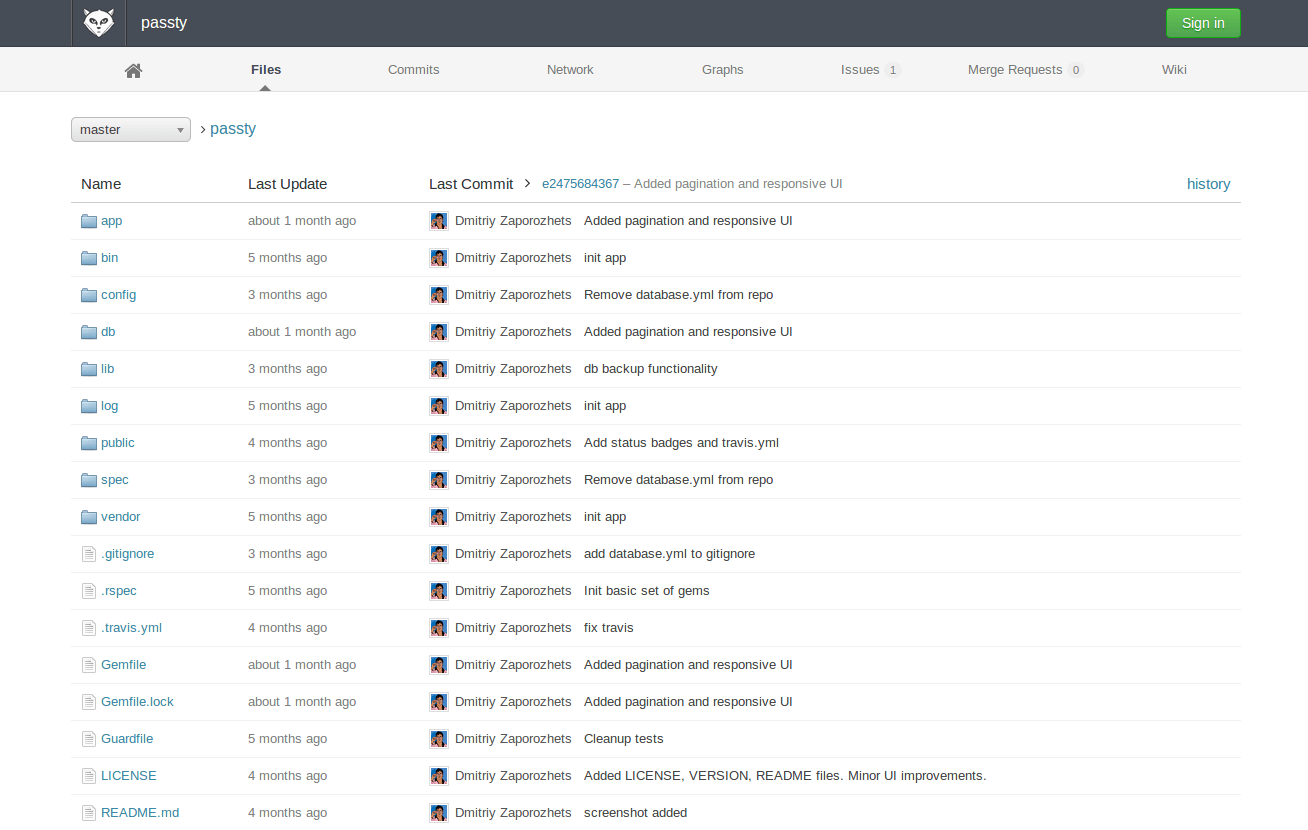Click Dmitriy Zaporozhets avatar on the init app commit
The width and height of the screenshot is (1308, 830).
[x=439, y=257]
